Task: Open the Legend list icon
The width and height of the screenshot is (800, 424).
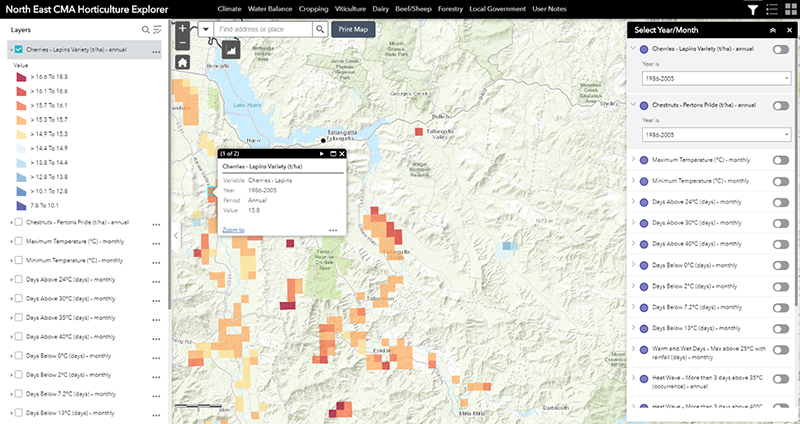Action: pyautogui.click(x=771, y=9)
